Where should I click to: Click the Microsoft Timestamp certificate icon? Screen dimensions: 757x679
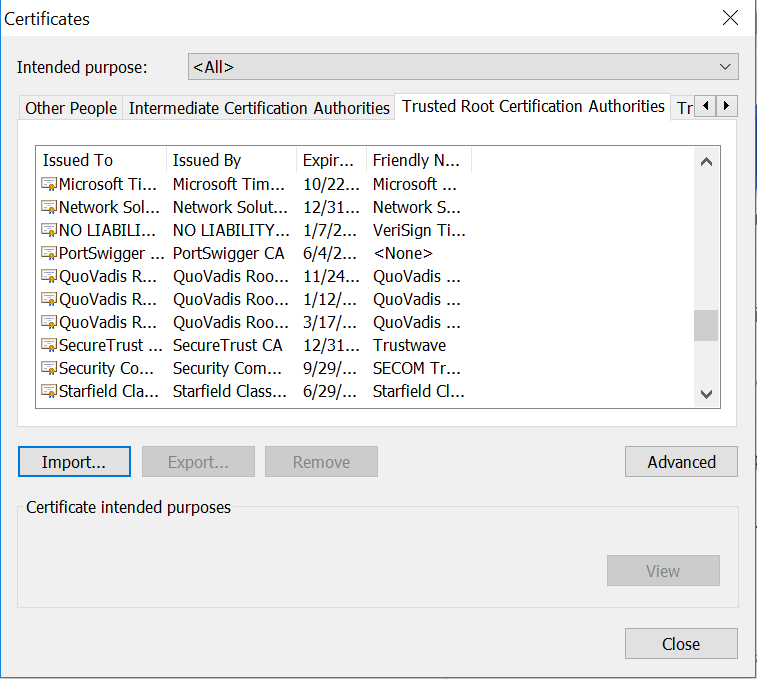pyautogui.click(x=48, y=184)
